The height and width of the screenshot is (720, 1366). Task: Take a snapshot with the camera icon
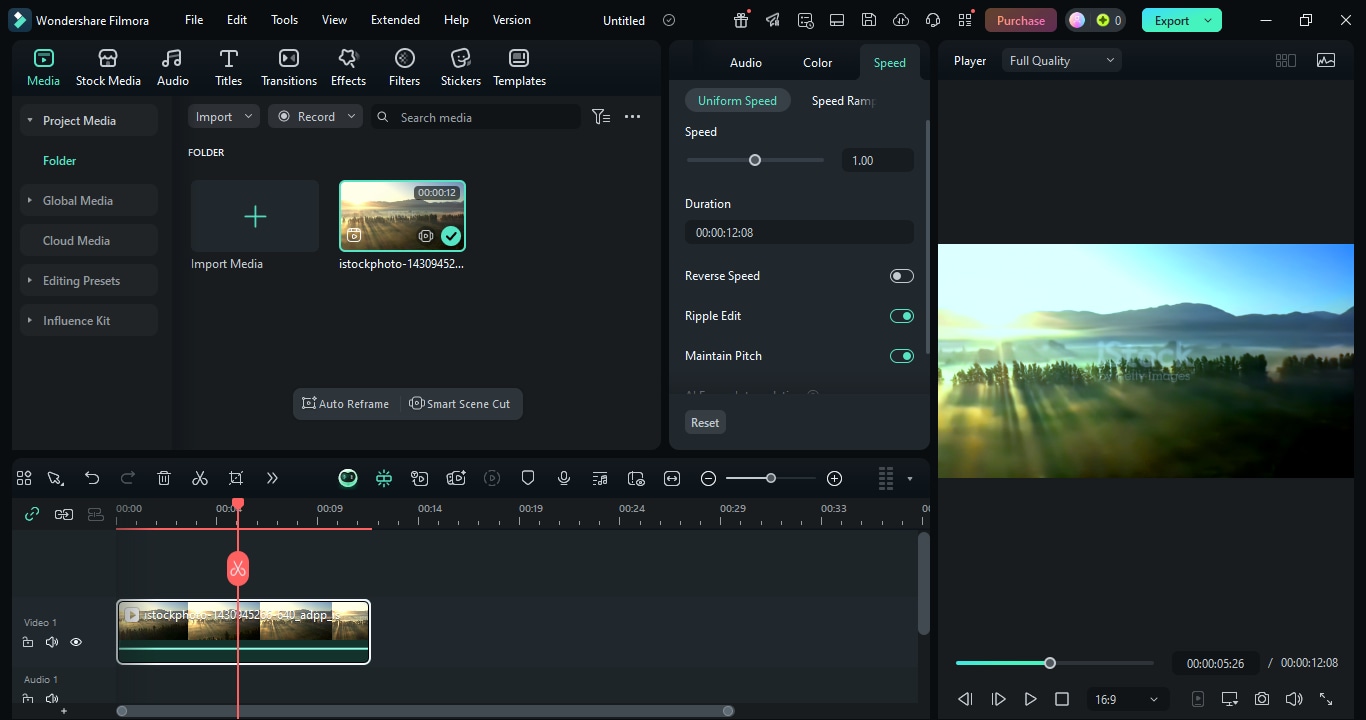click(x=1262, y=699)
